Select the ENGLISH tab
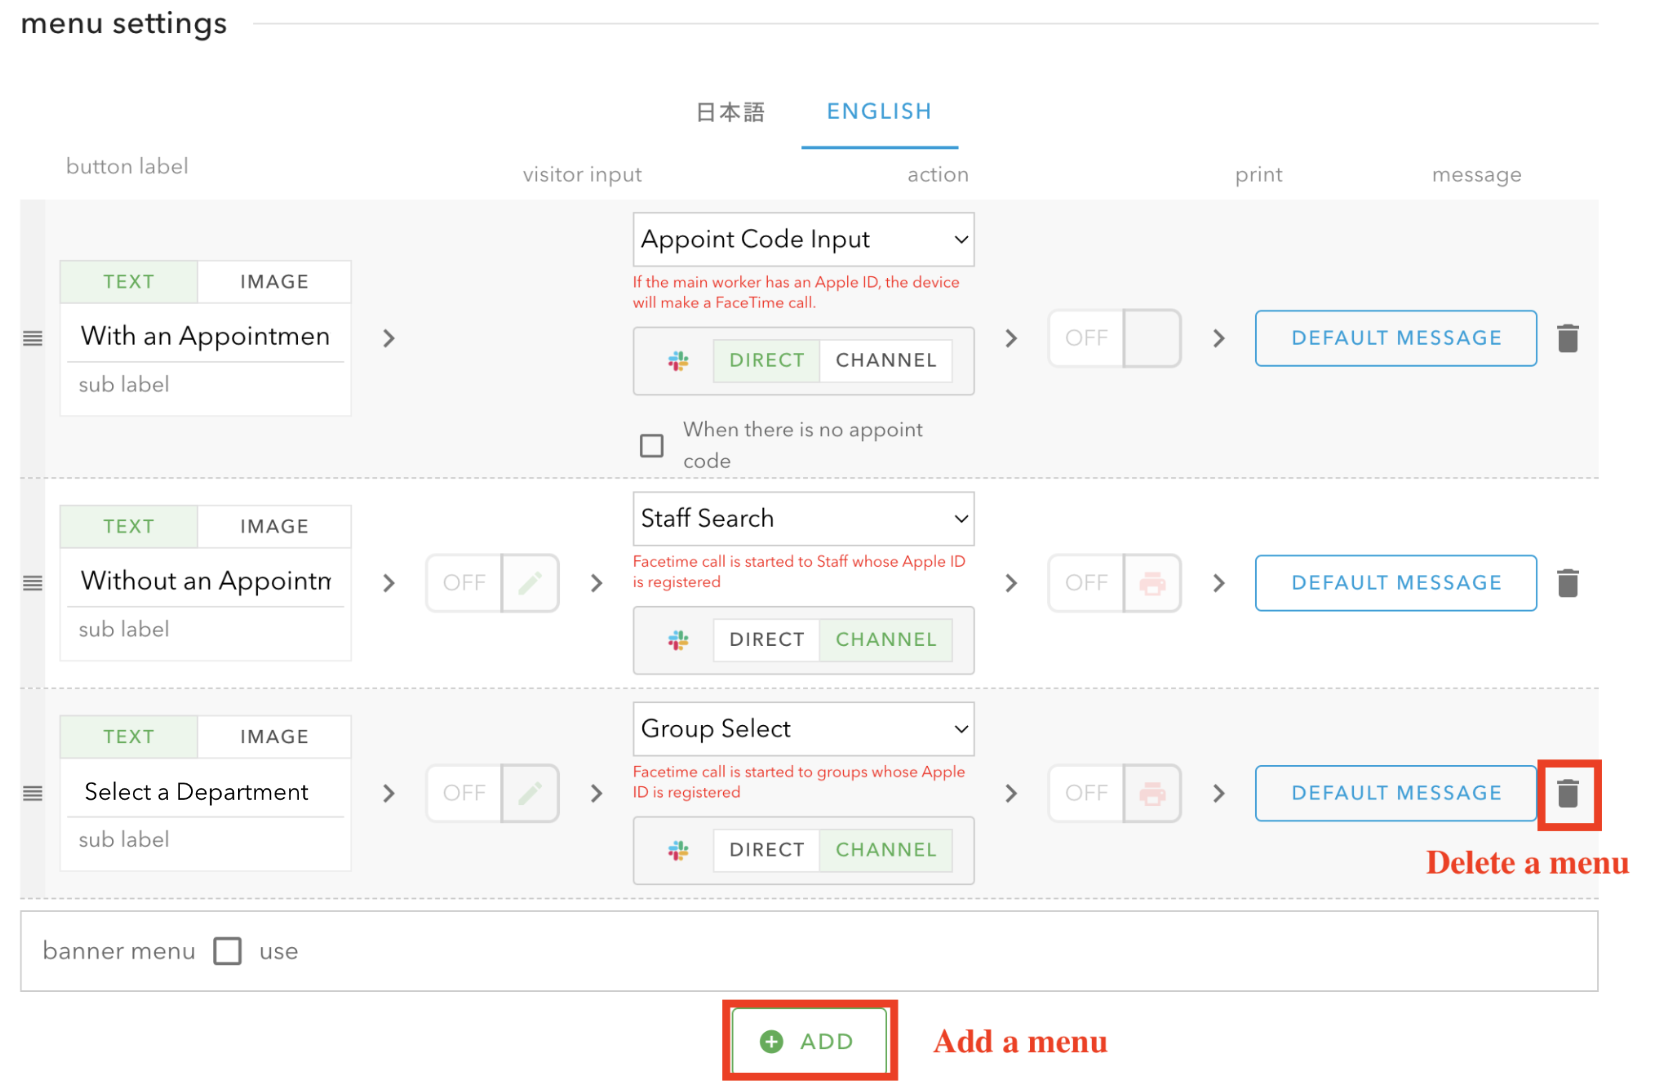This screenshot has height=1086, width=1654. 878,111
